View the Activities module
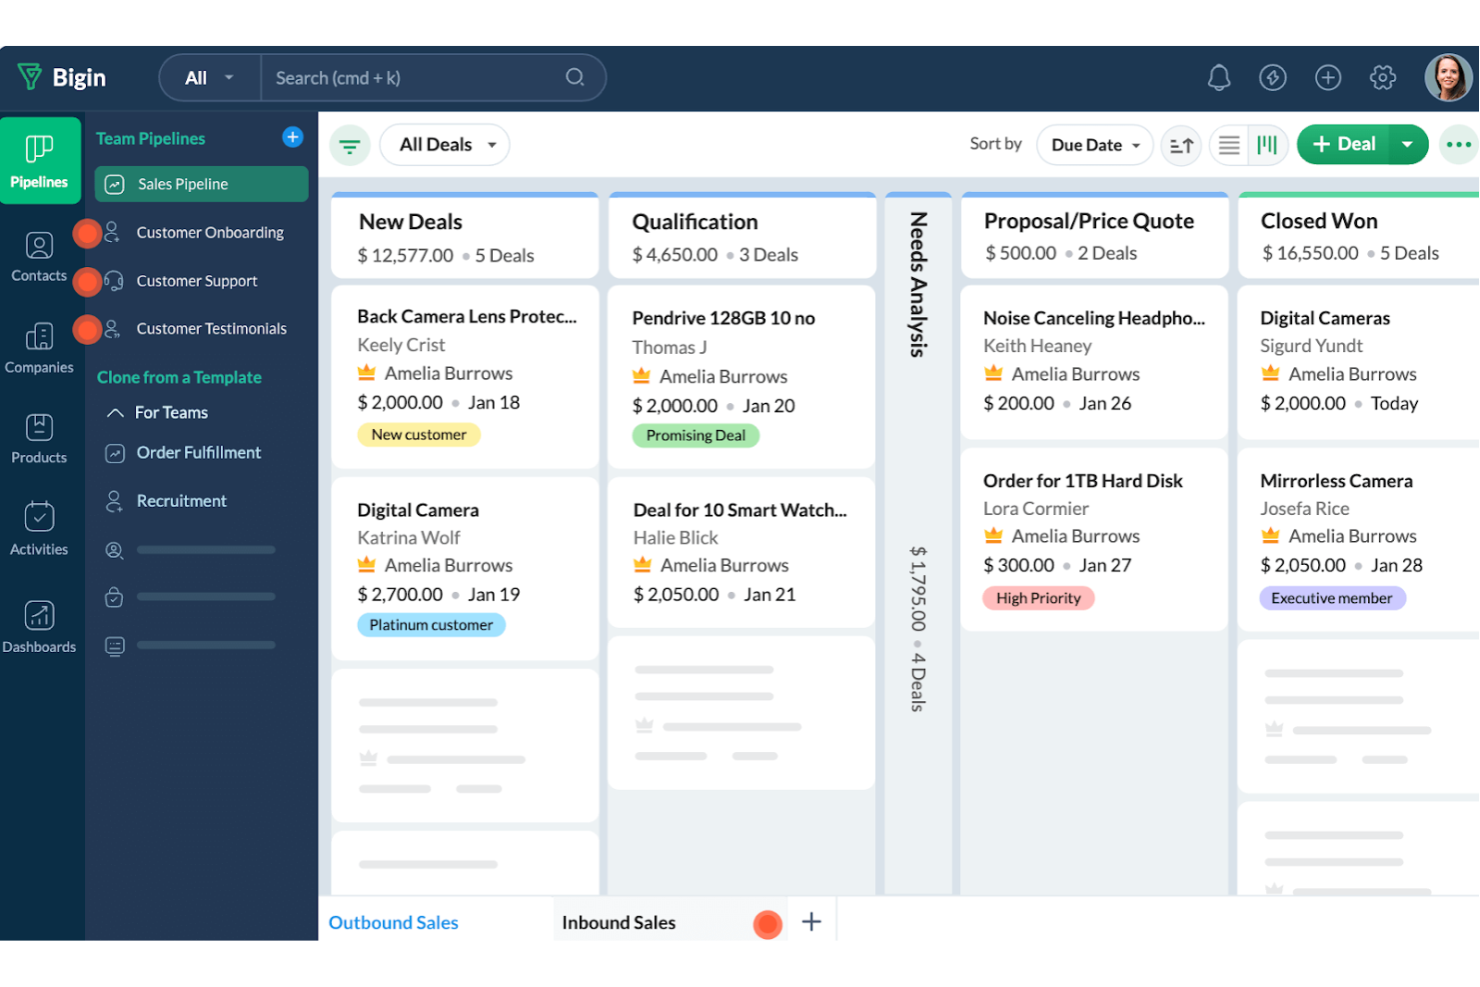Screen dimensions: 1480x987 38,528
